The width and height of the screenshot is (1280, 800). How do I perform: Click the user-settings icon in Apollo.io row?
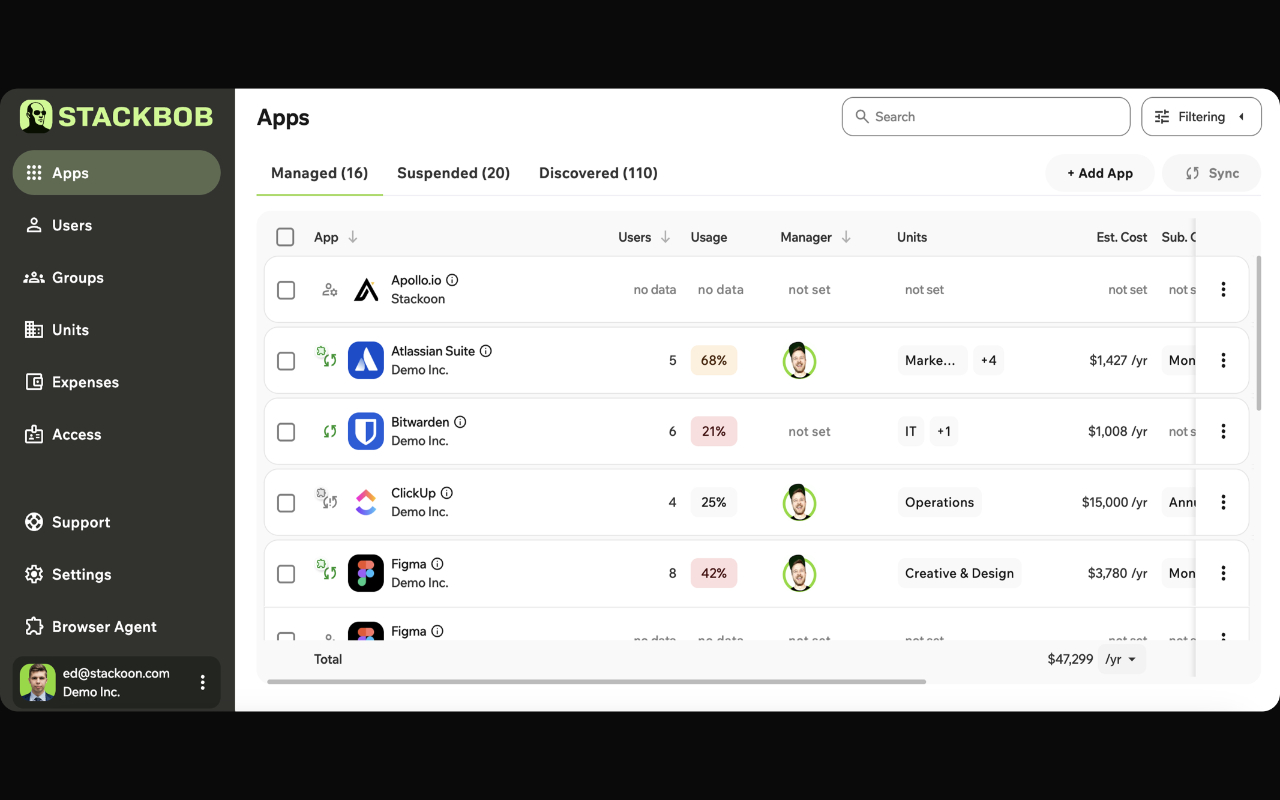point(329,290)
